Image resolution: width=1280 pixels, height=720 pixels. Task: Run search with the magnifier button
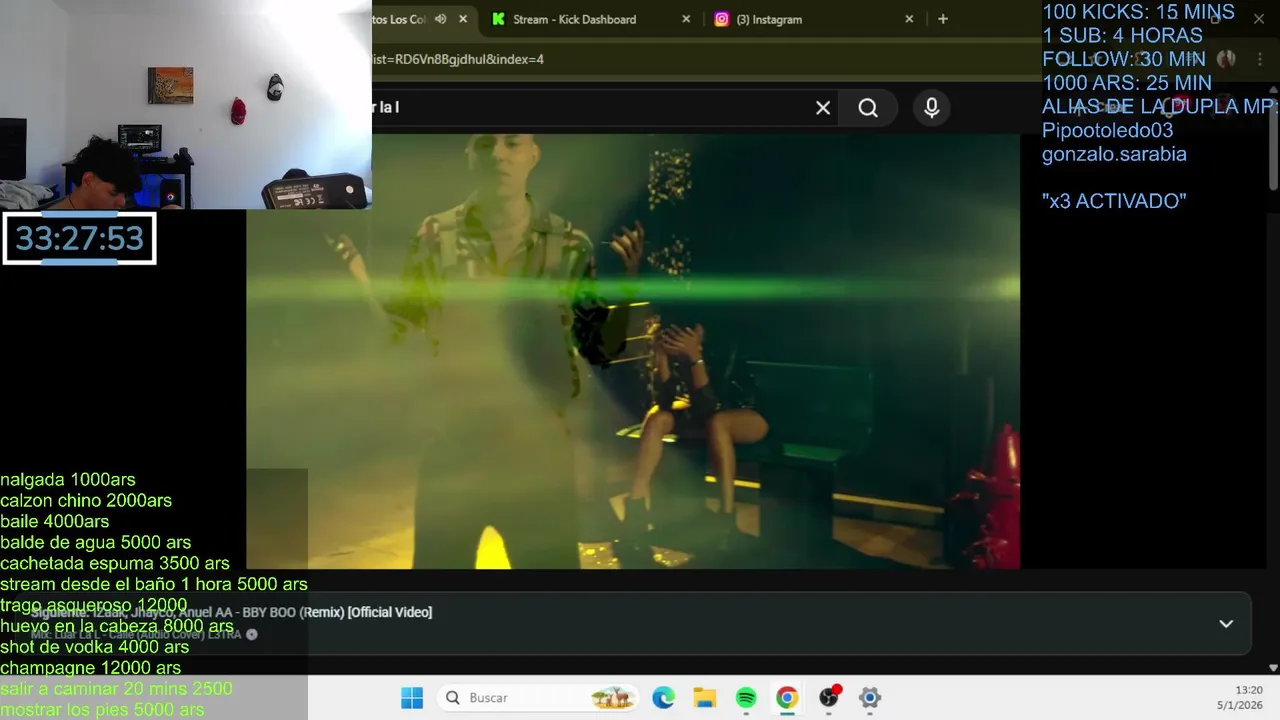click(868, 108)
